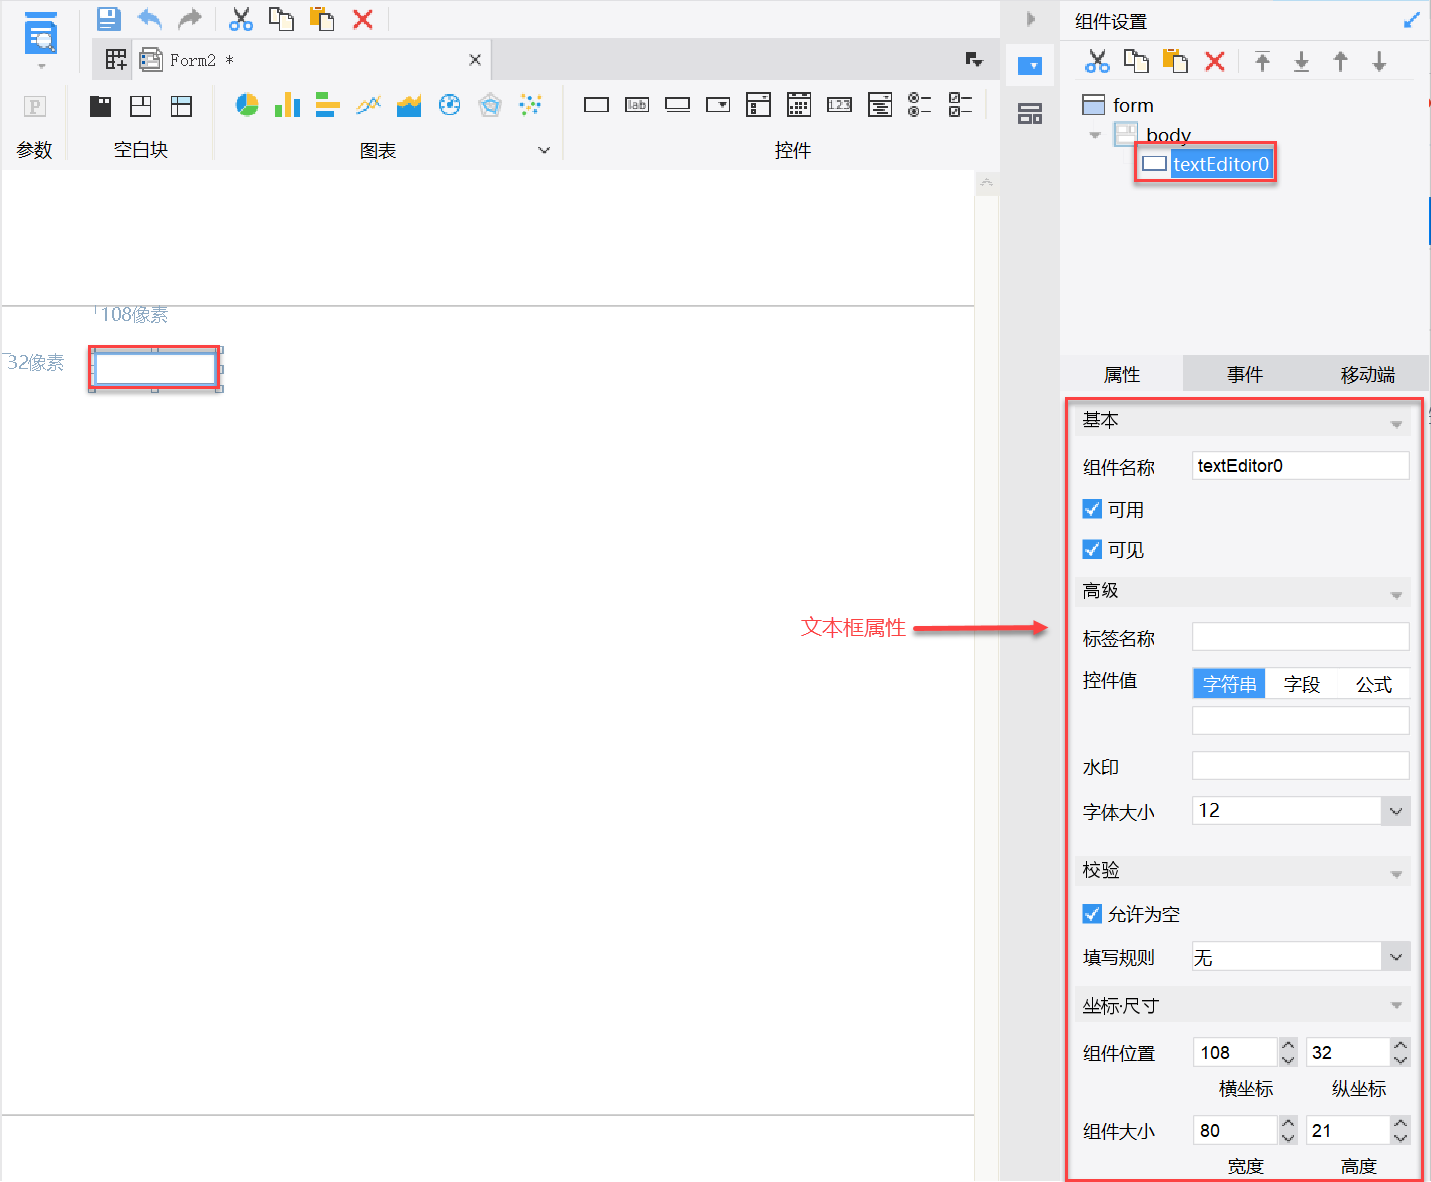The image size is (1431, 1182).
Task: Select the 公式 control value option
Action: [x=1374, y=684]
